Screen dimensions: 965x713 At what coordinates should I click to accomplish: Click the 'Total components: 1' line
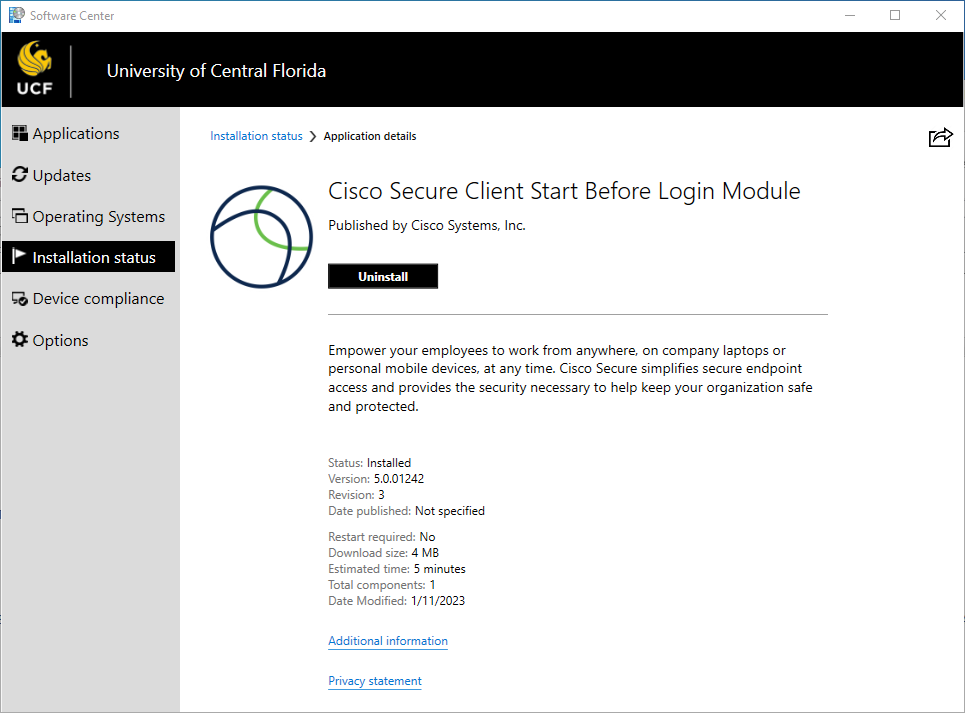[382, 584]
